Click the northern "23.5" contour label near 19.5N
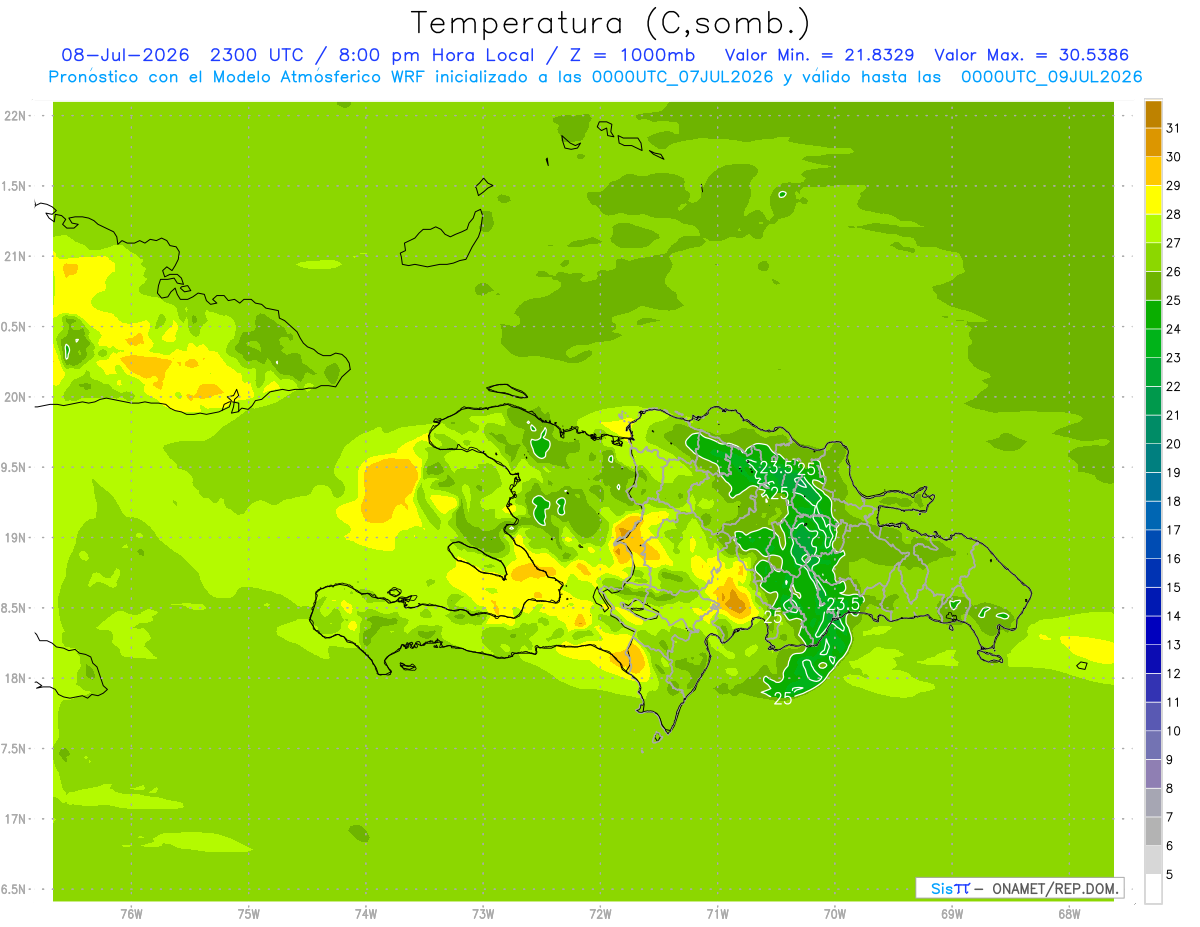 (x=776, y=467)
